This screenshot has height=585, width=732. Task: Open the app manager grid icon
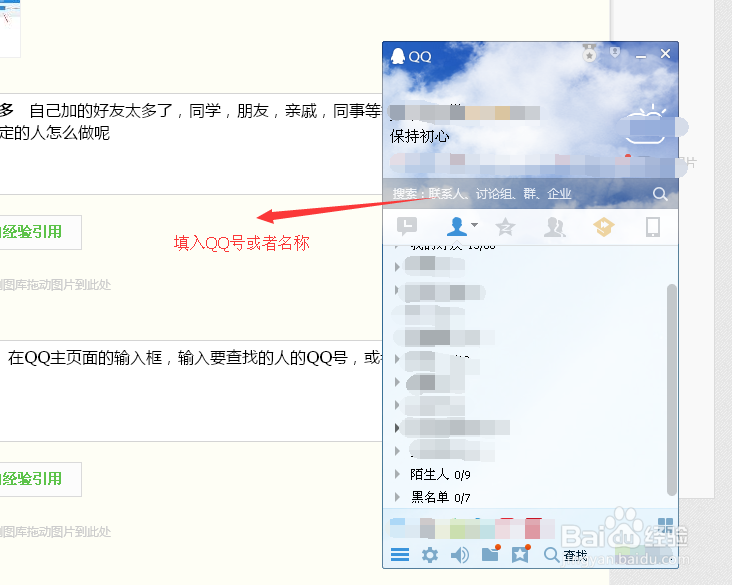[x=665, y=525]
